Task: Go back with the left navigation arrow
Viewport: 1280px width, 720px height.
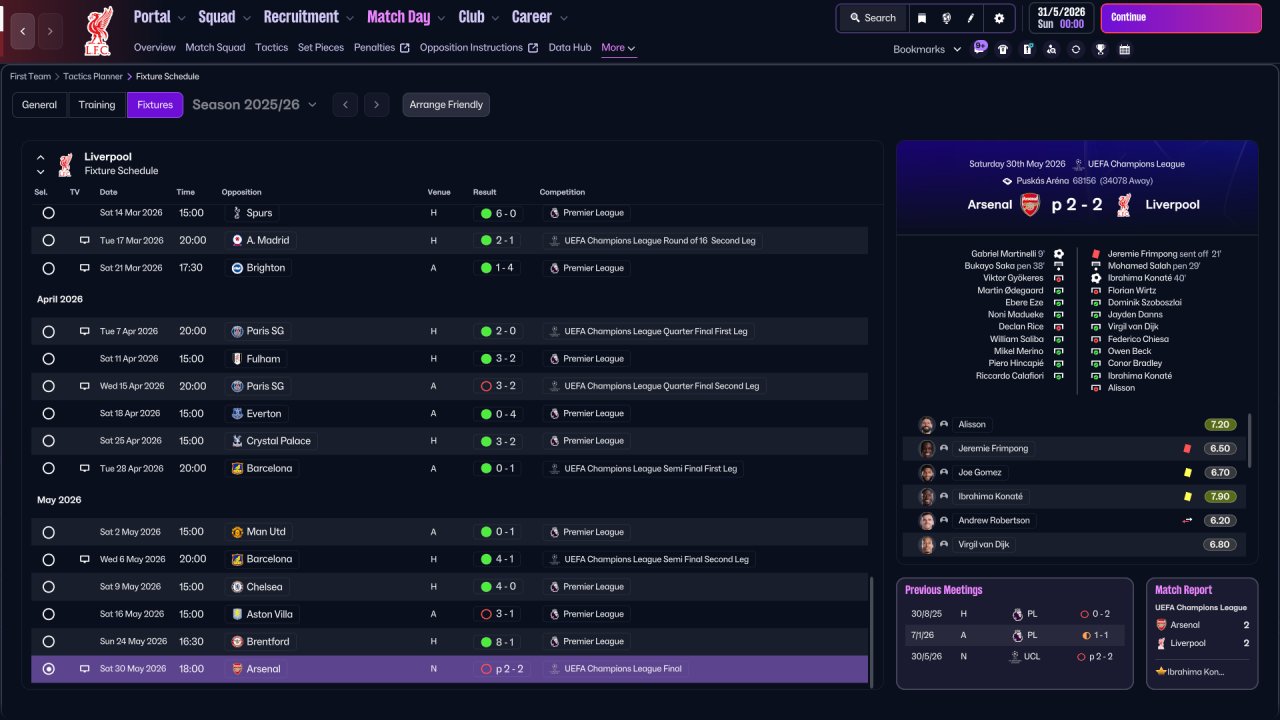Action: pyautogui.click(x=23, y=31)
